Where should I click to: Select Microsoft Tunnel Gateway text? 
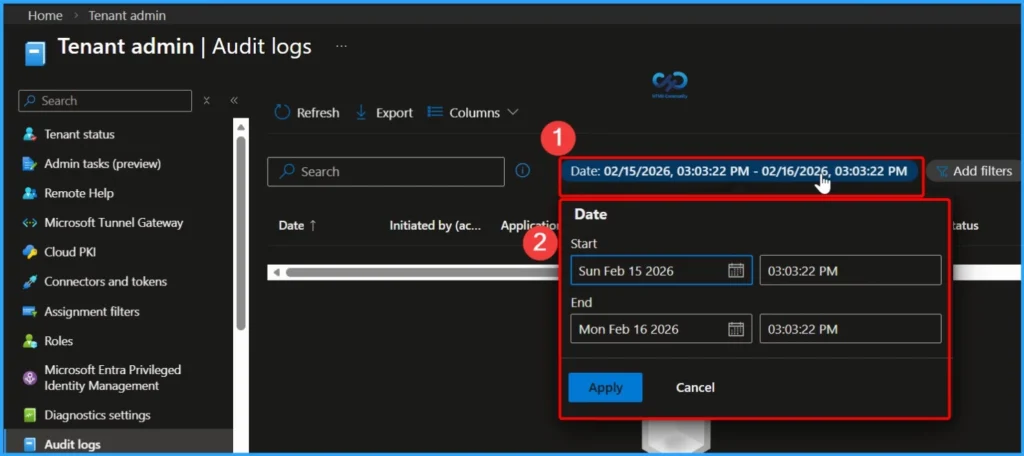pos(114,223)
